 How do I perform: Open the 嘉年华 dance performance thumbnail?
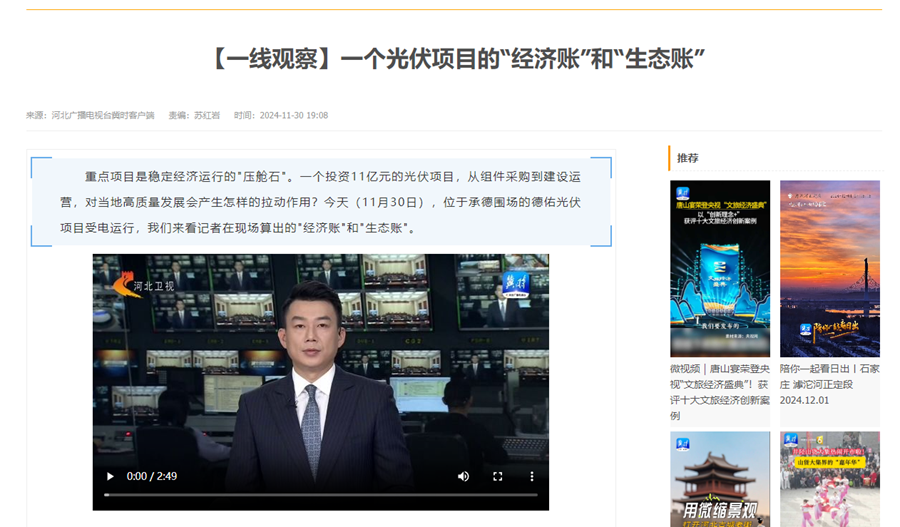tap(829, 480)
